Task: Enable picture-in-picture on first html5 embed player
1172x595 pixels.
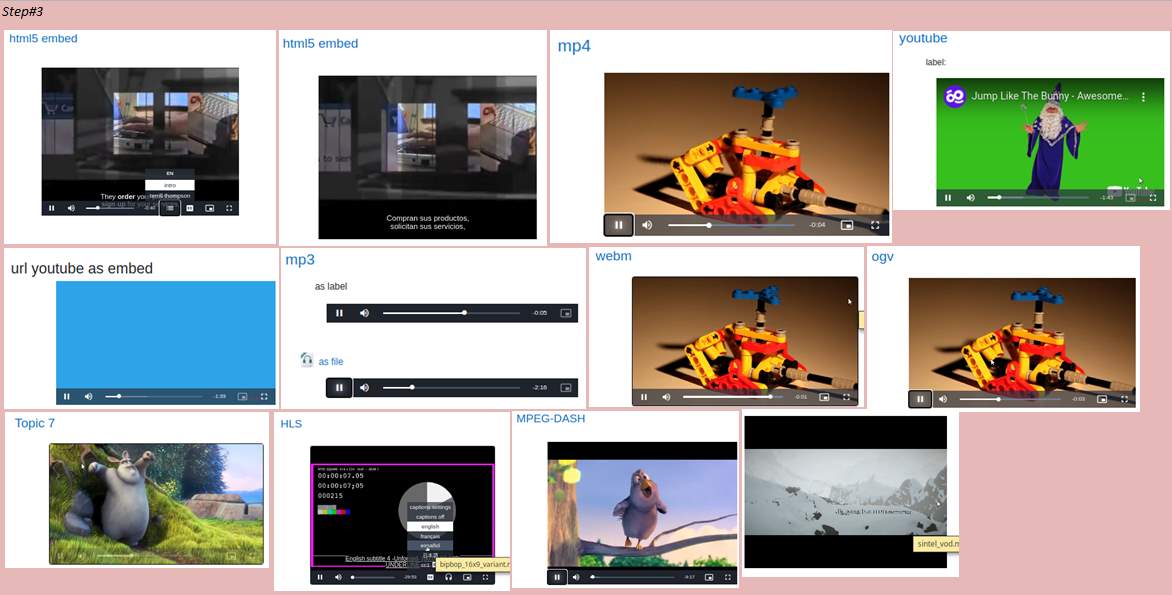Action: [209, 209]
